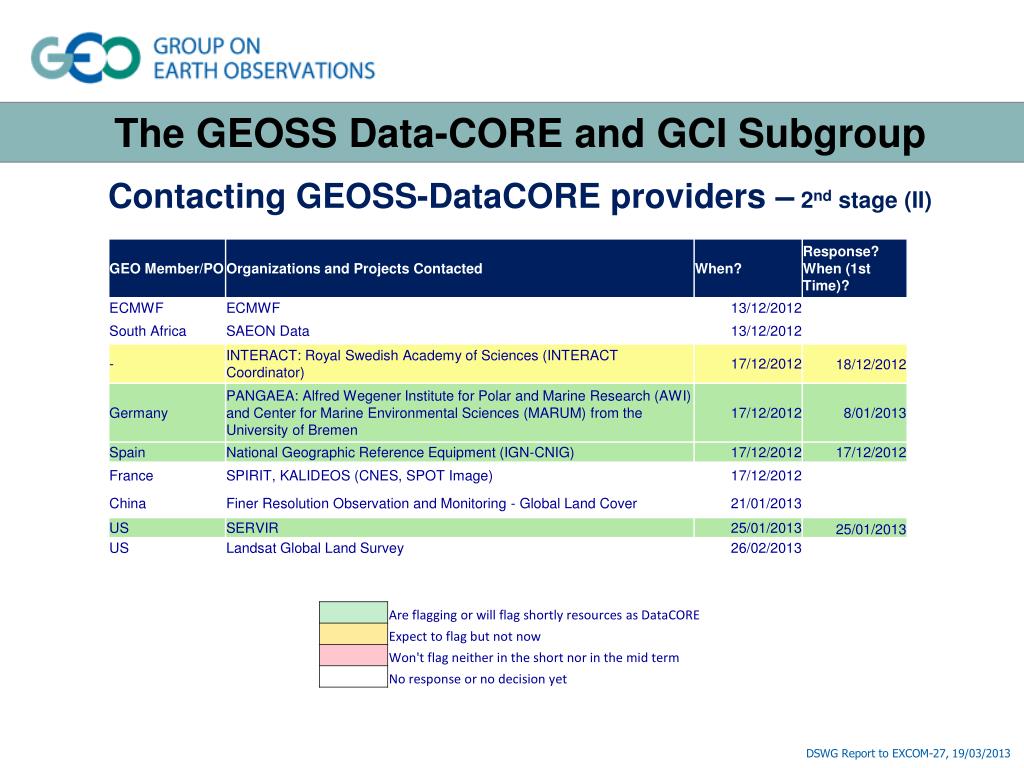
Task: Click the '2nd stage (II)' text
Action: pyautogui.click(x=866, y=199)
